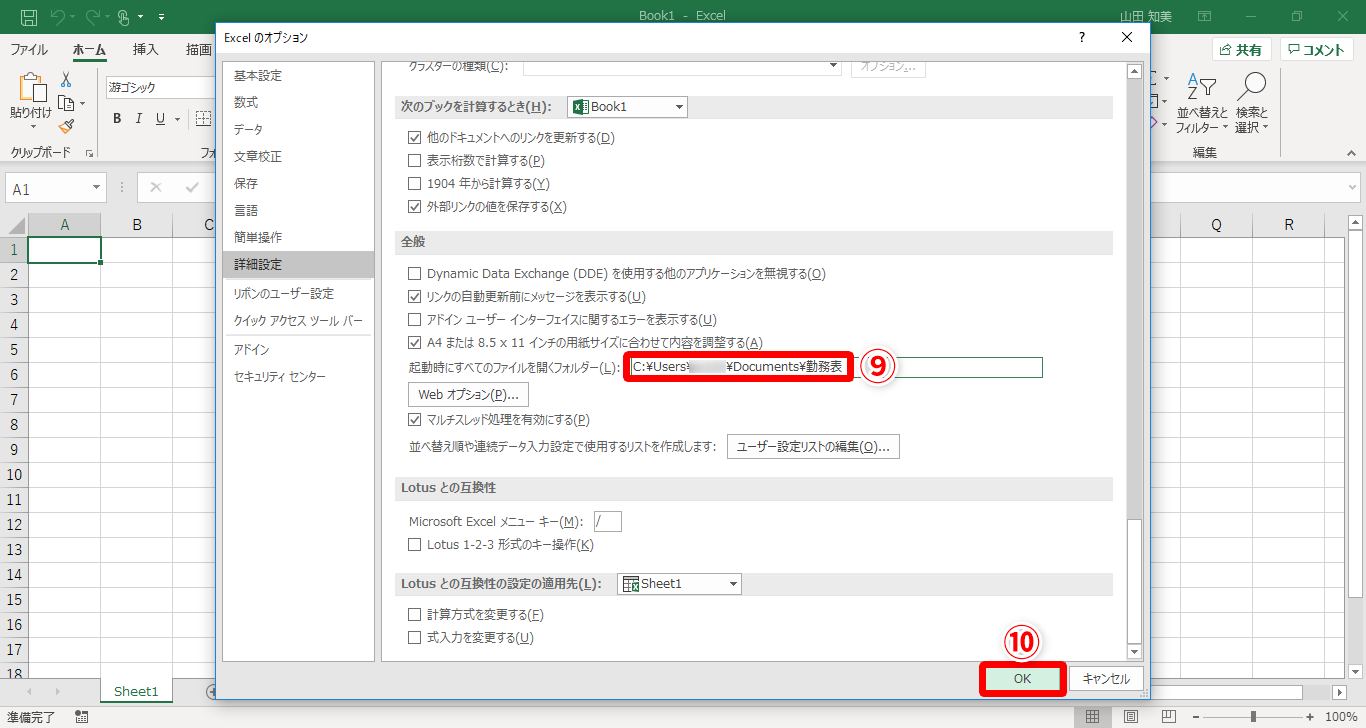
Task: Switch to Page Layout view in the status bar
Action: [1130, 717]
